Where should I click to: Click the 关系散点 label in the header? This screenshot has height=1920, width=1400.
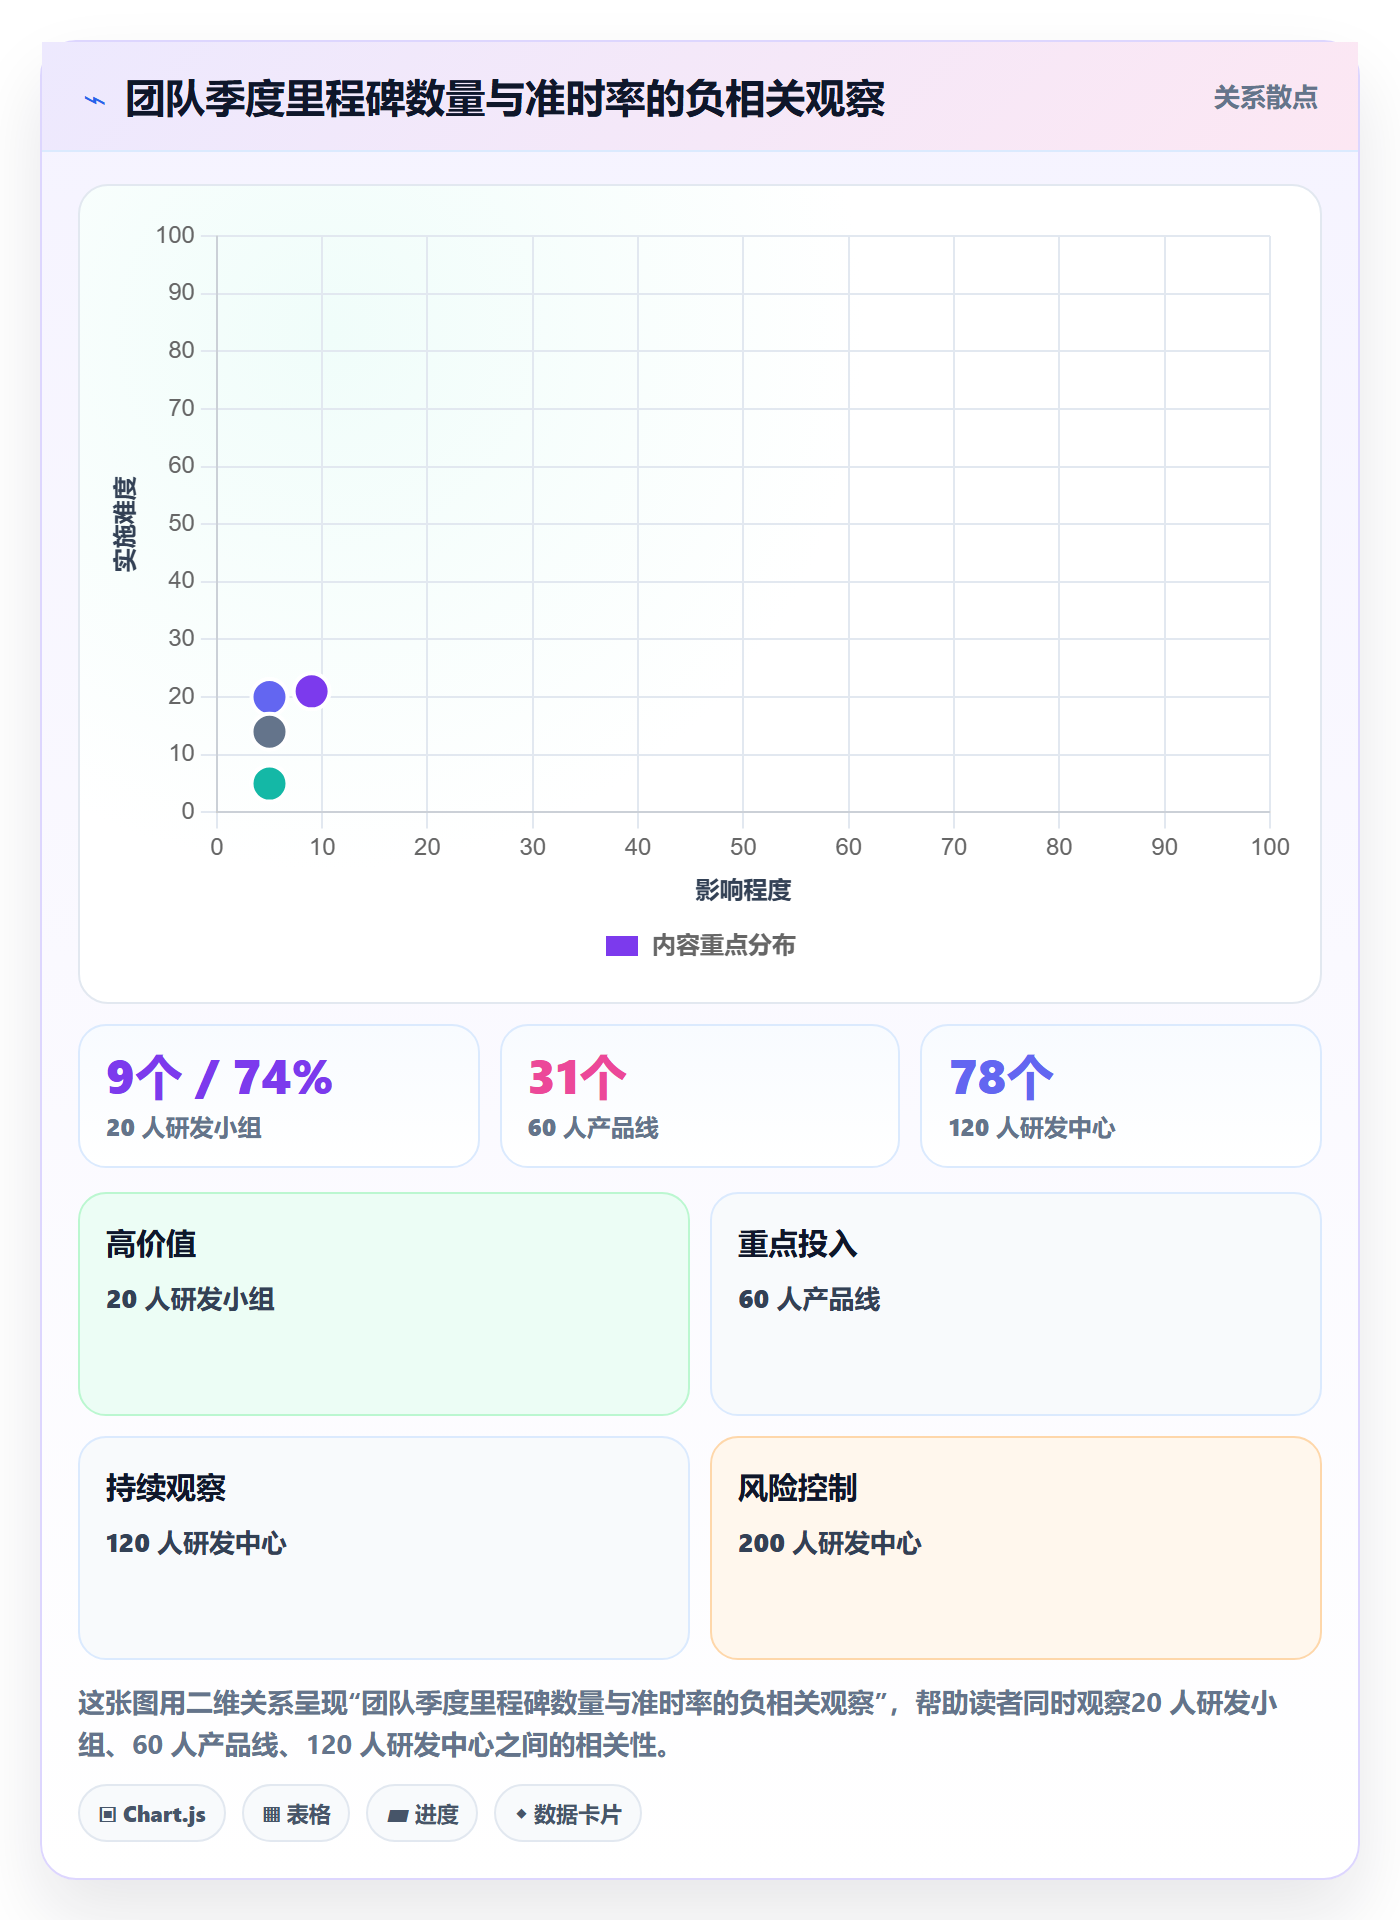click(1265, 98)
